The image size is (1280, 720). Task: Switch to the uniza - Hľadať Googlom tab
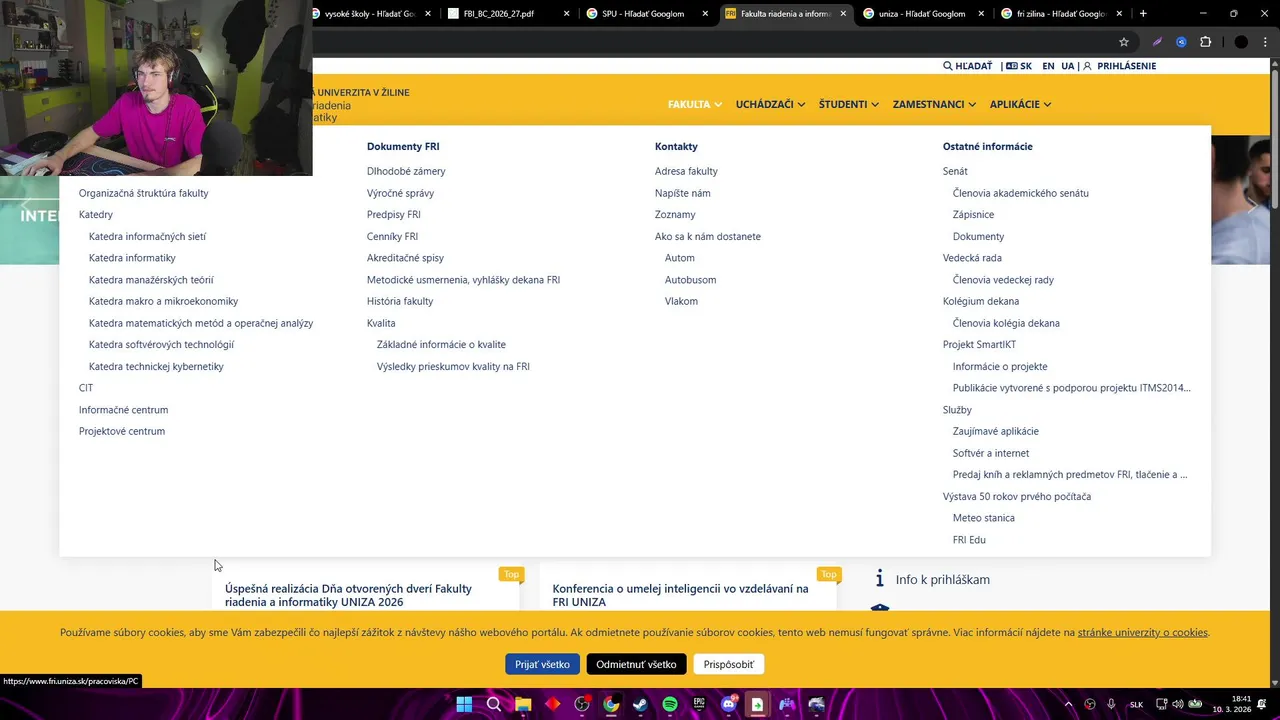[x=921, y=14]
